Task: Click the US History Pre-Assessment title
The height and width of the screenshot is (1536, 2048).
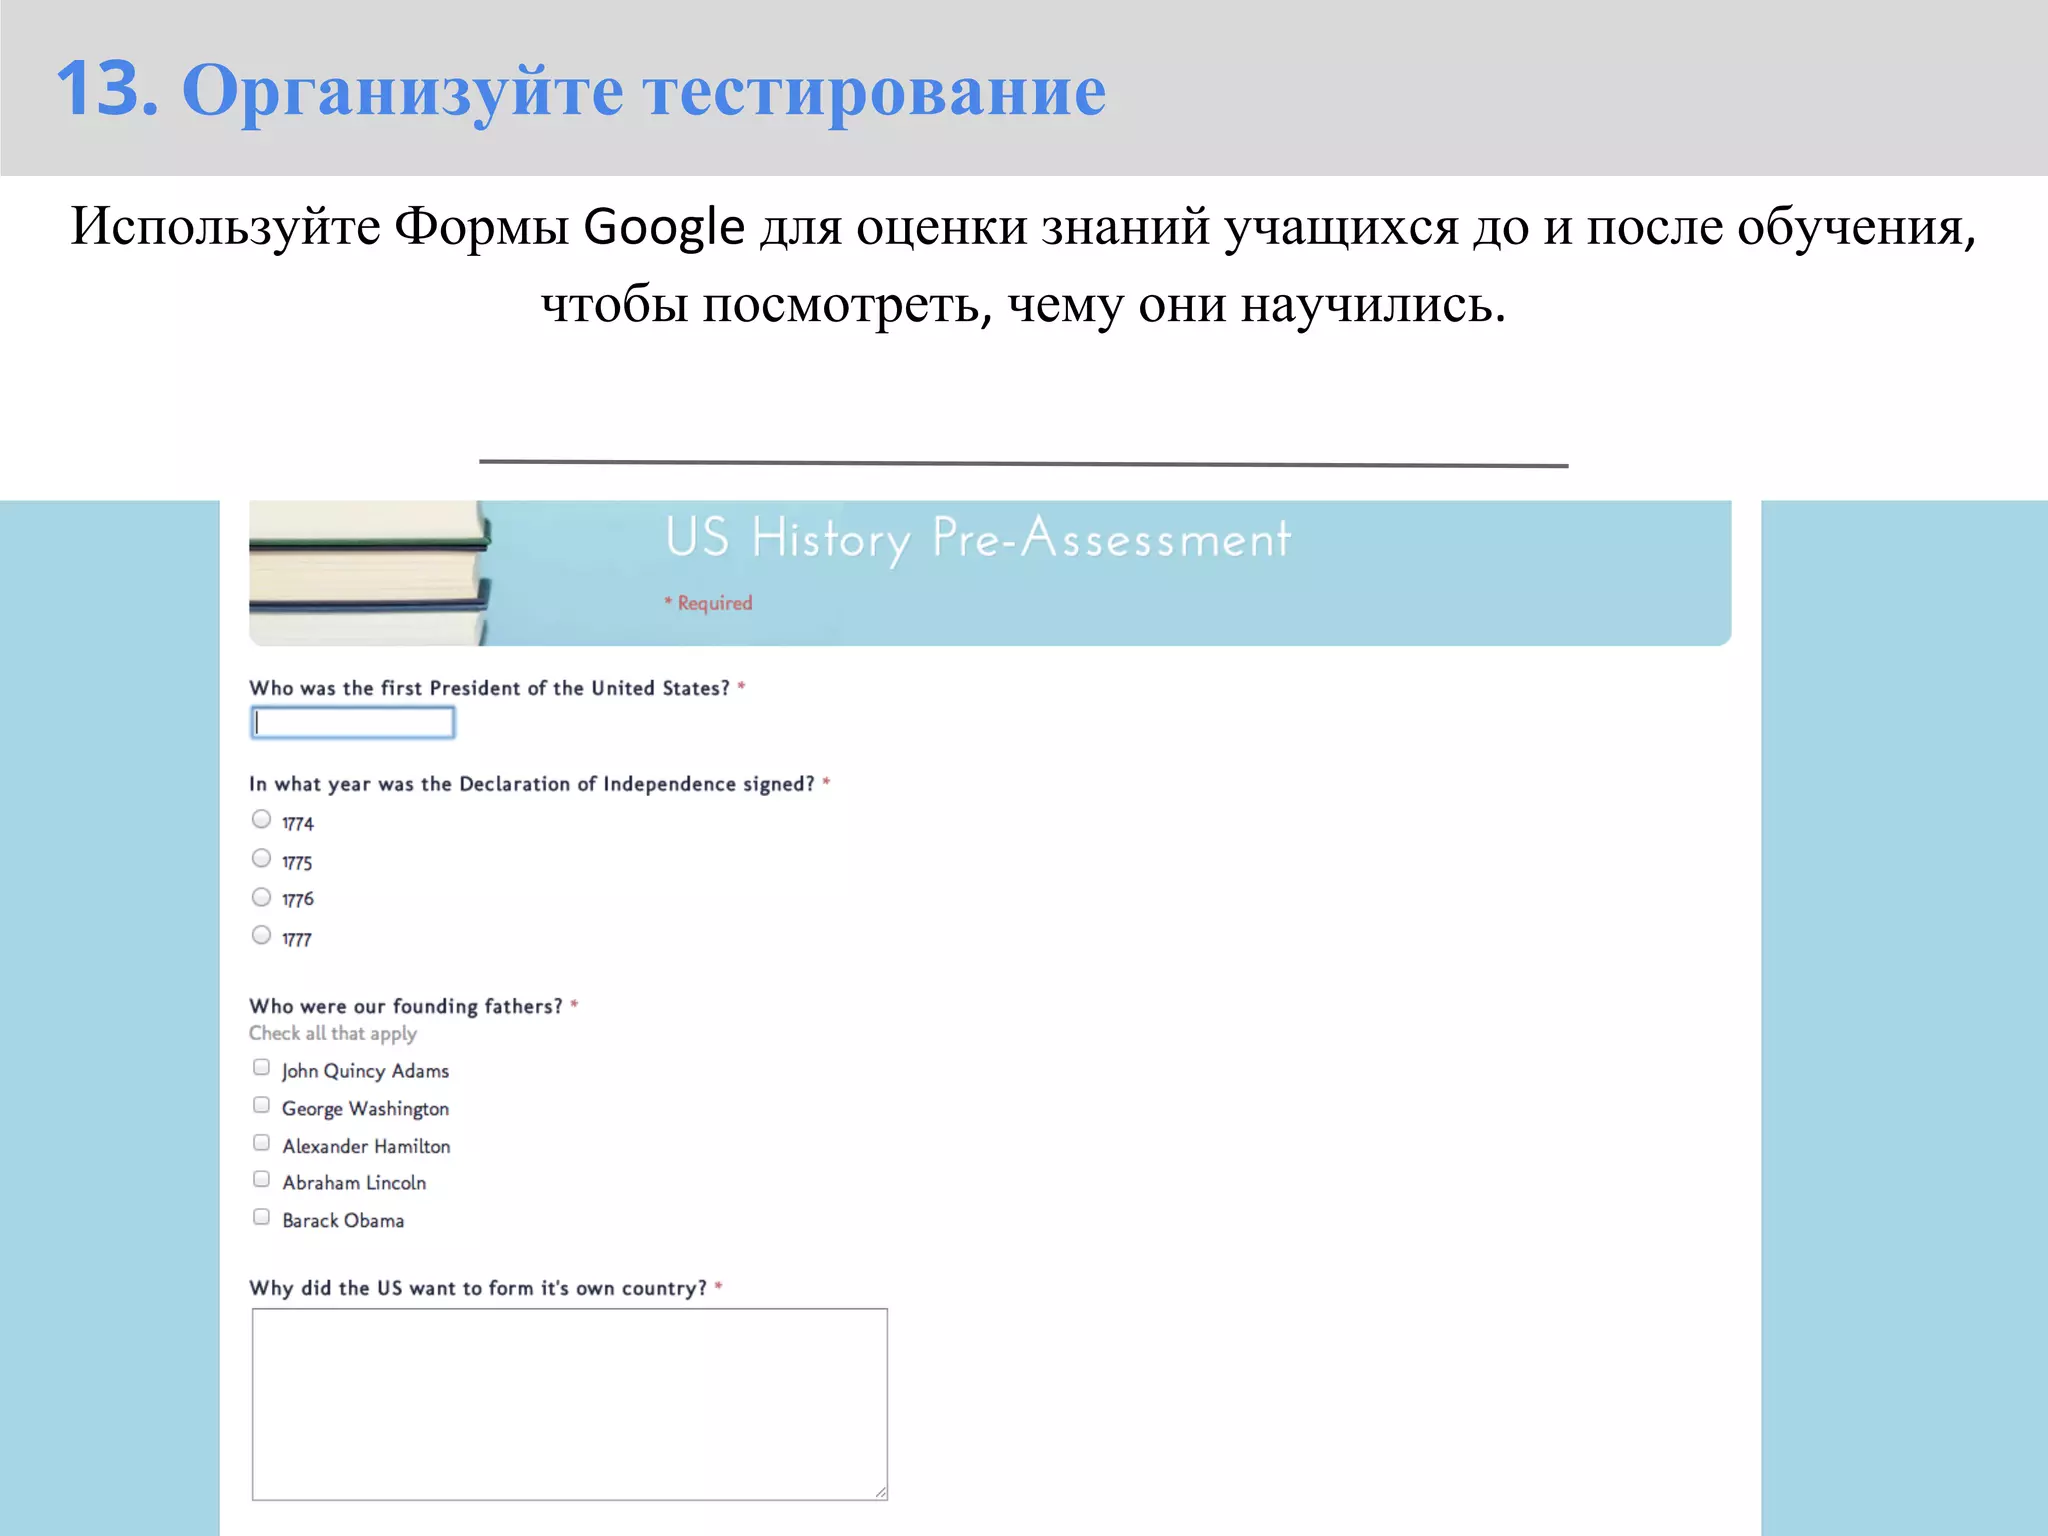Action: point(978,538)
